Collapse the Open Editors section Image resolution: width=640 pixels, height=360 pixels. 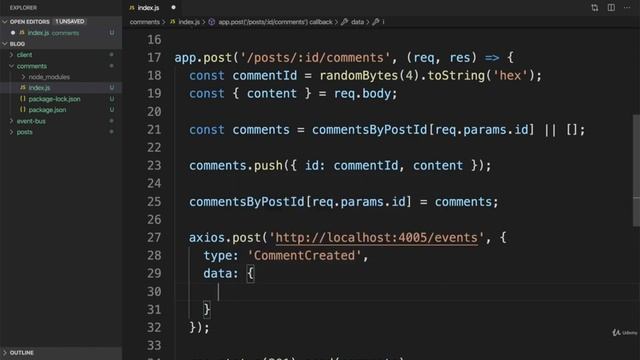tap(5, 21)
